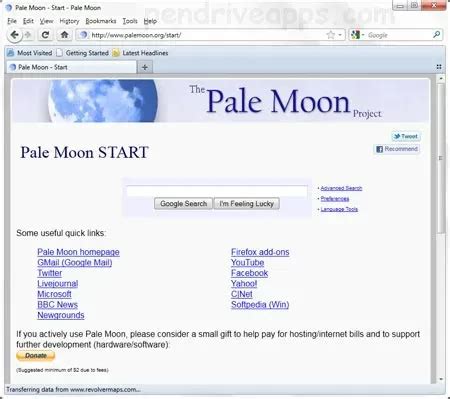Open the Facebook quick link
This screenshot has height=399, width=450.
tap(249, 273)
